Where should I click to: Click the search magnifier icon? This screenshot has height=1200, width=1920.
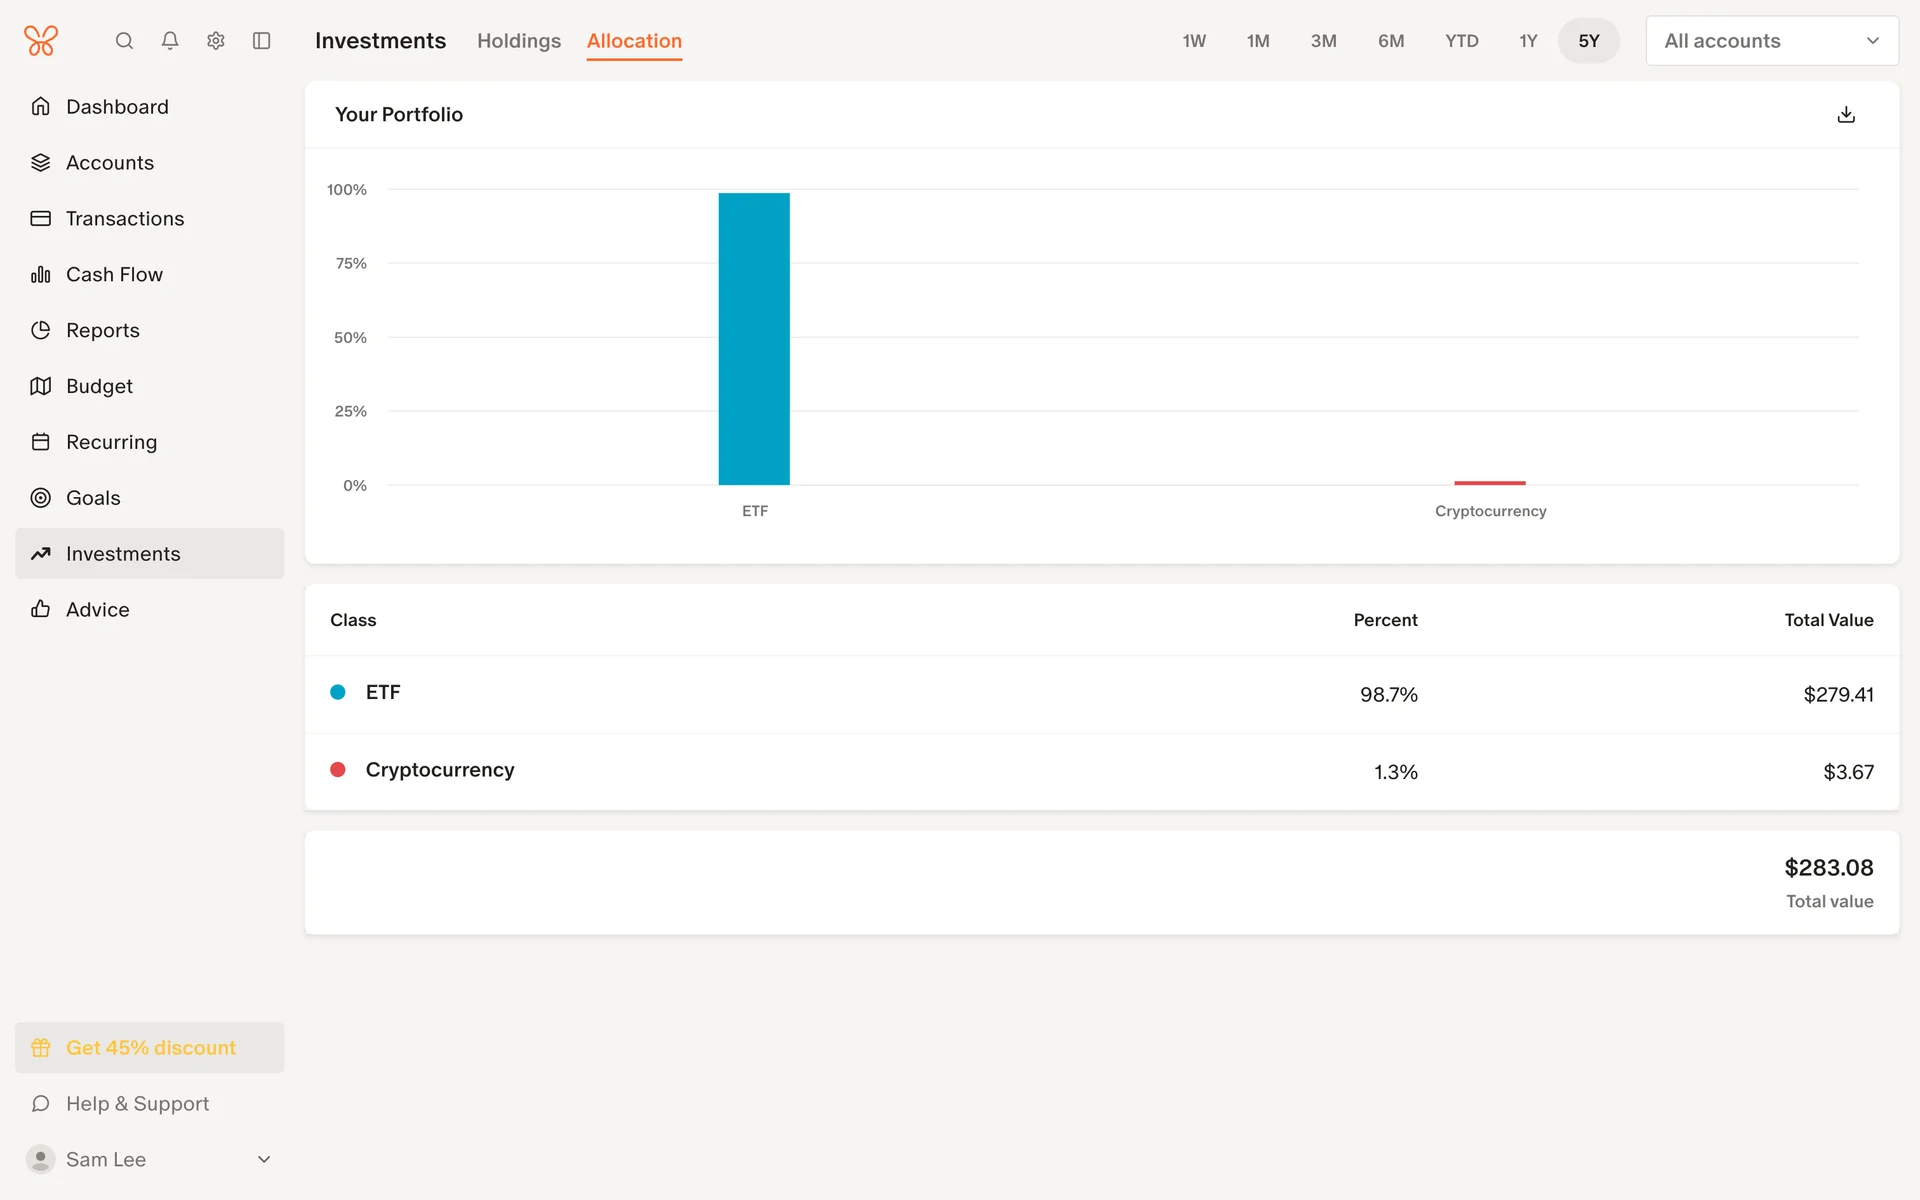click(124, 41)
